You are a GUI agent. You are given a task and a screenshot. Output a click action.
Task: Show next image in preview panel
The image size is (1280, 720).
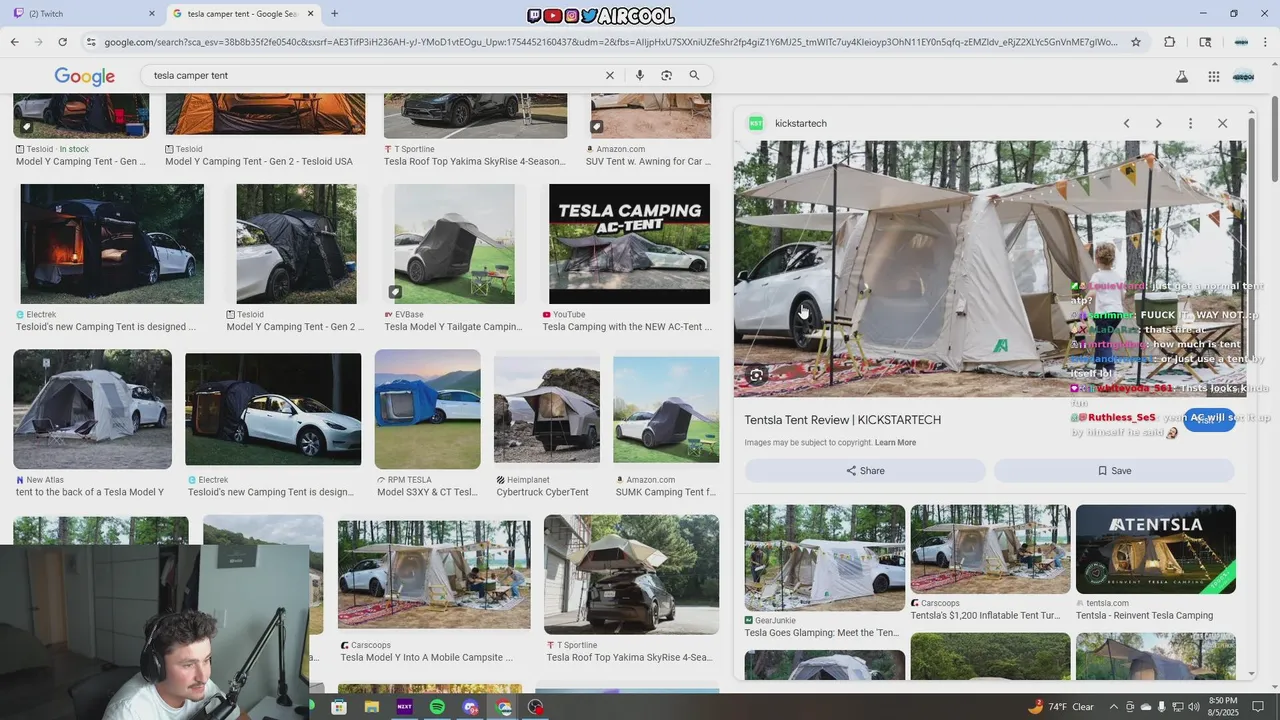click(x=1158, y=123)
